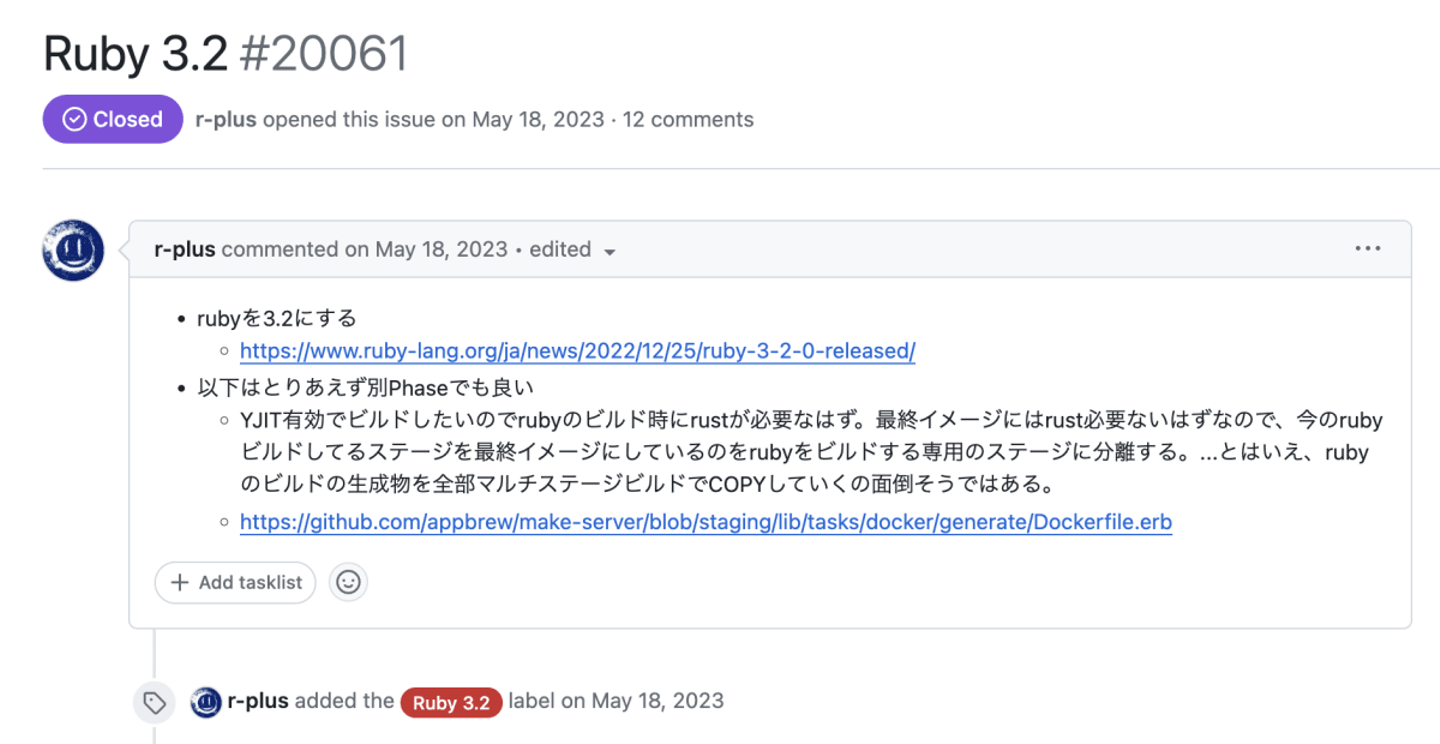Click the issue opened date in the header
This screenshot has height=744, width=1440.
(x=538, y=120)
